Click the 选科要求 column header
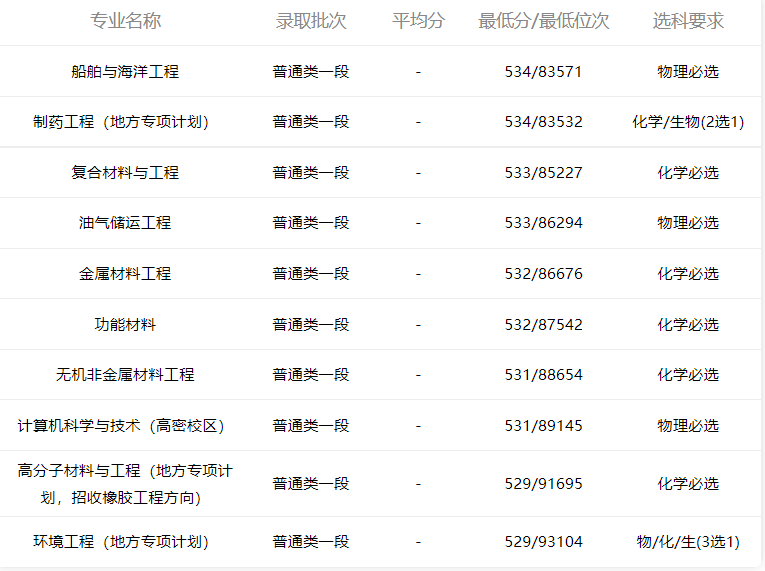 click(688, 21)
